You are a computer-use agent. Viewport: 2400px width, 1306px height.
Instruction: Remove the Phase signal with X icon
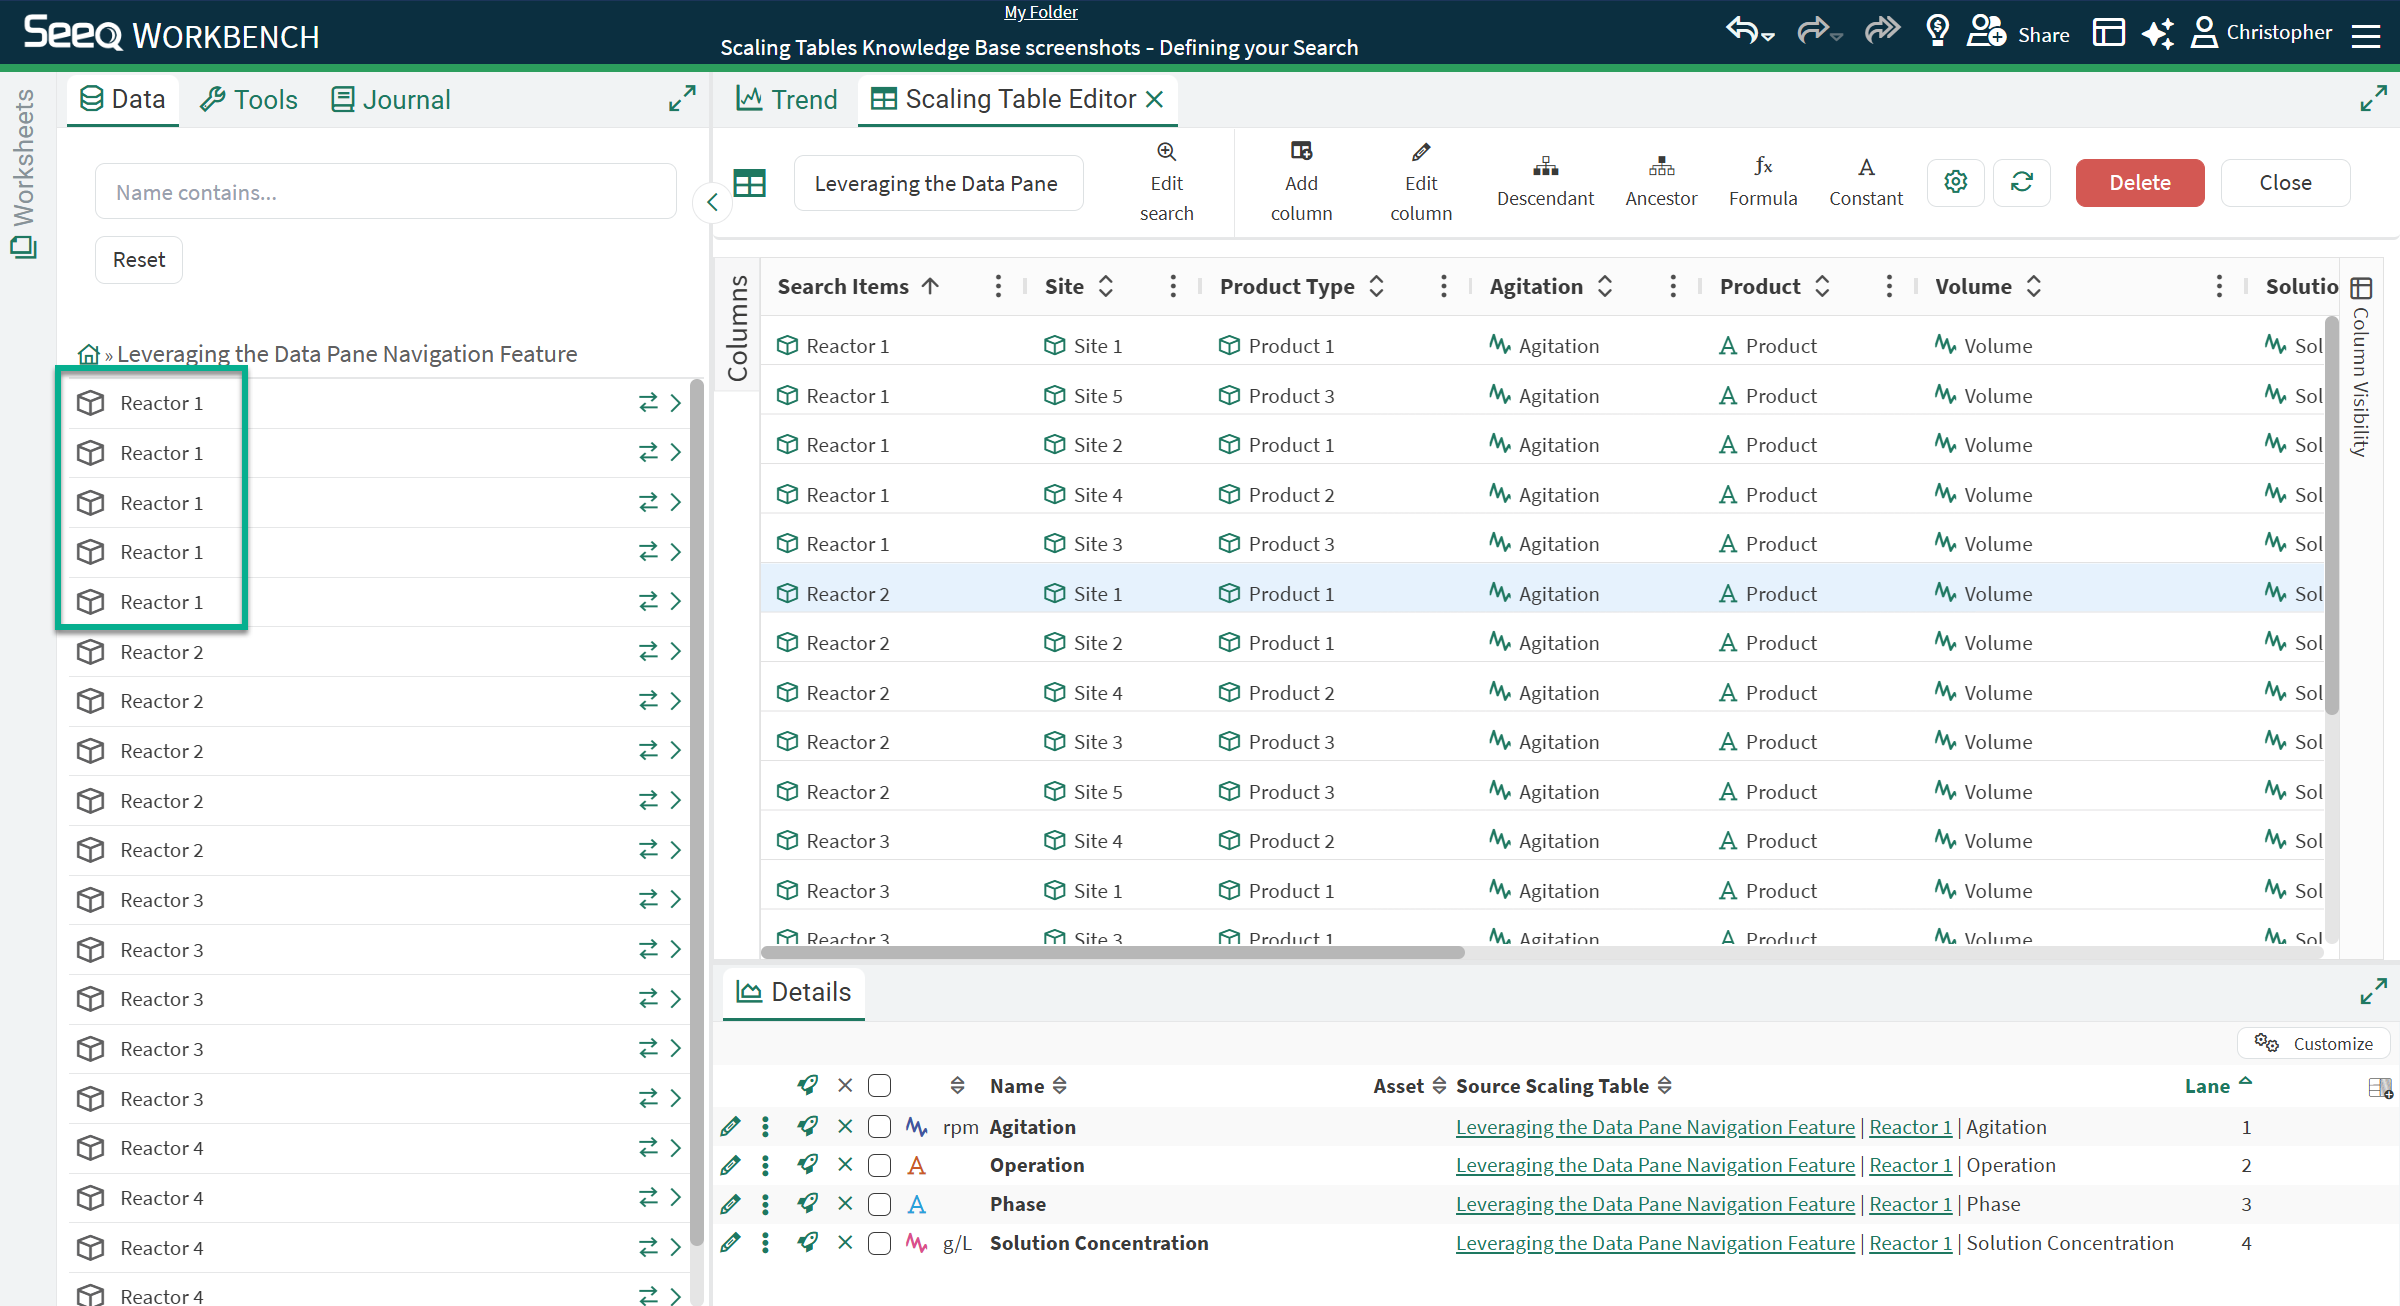845,1204
